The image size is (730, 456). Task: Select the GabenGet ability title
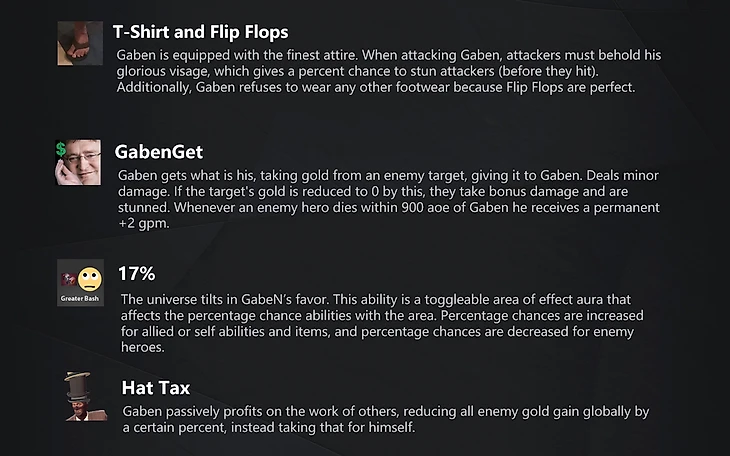[x=159, y=152]
